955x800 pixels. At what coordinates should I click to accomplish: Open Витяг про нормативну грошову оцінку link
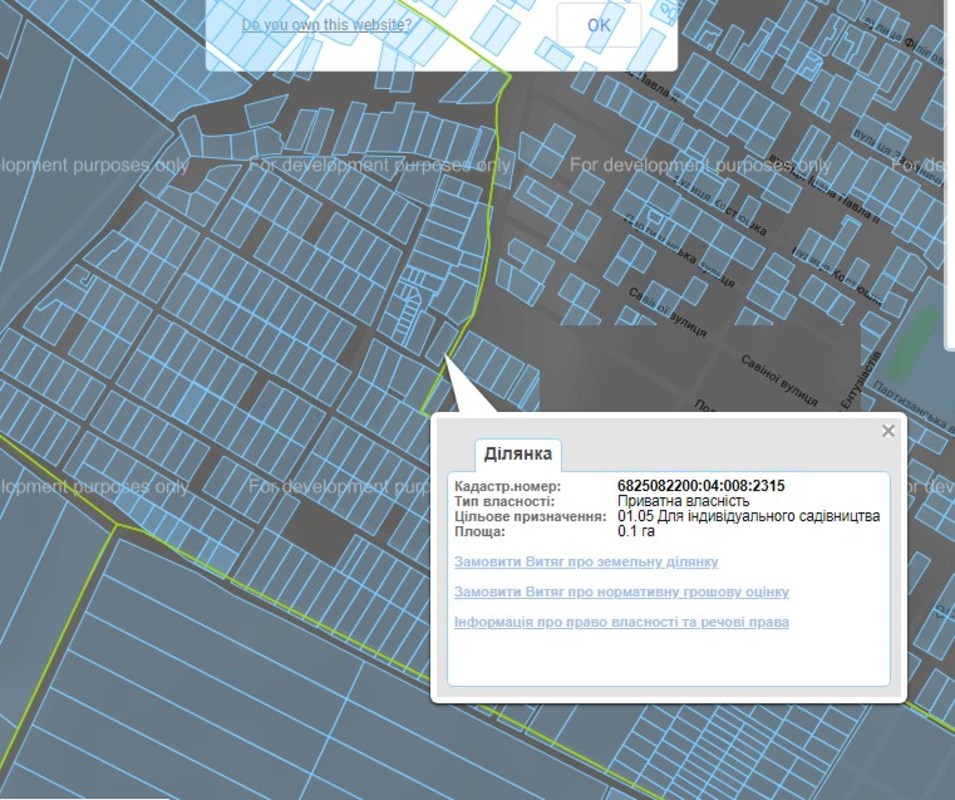pyautogui.click(x=621, y=592)
